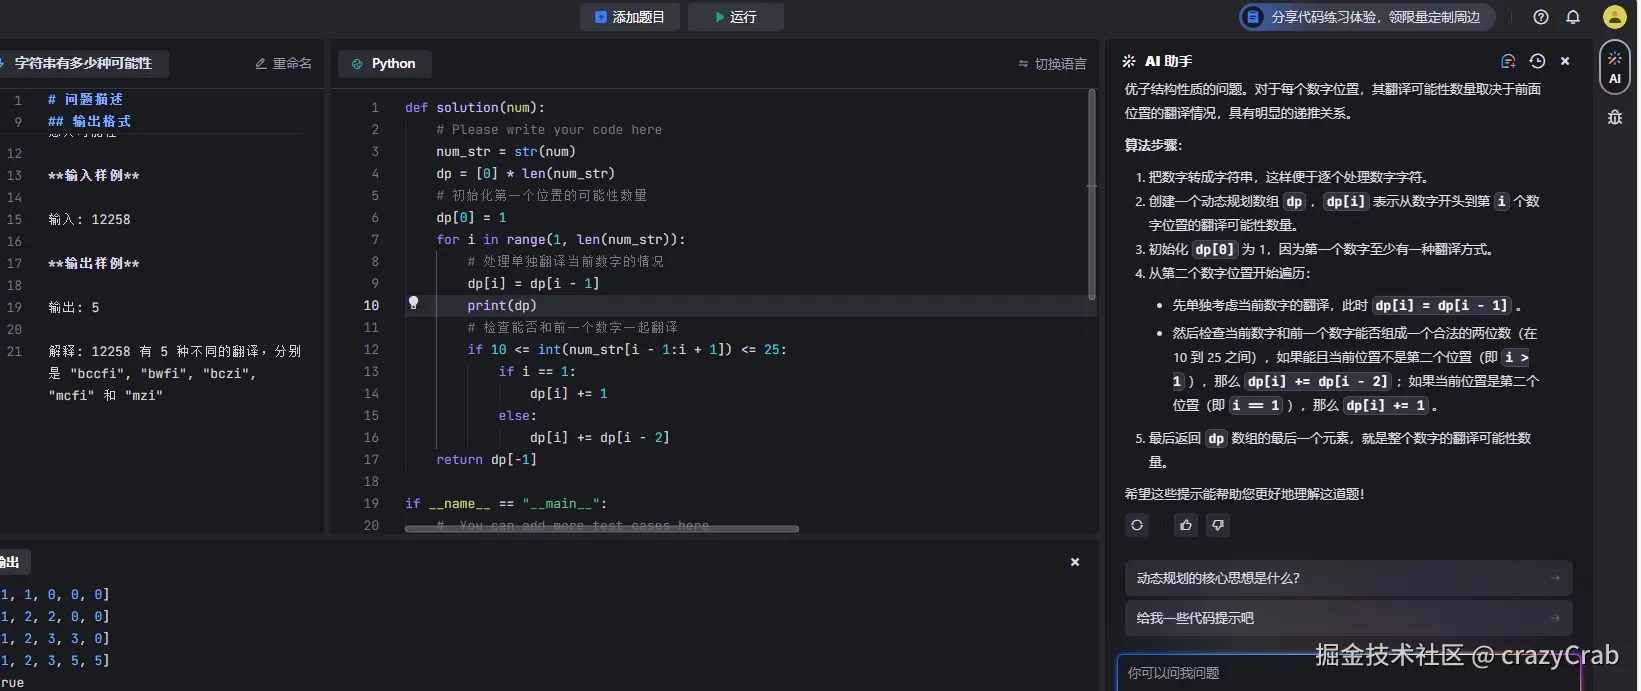Click the 'else:' line in editor
Screen dimensions: 1641x691
(518, 415)
